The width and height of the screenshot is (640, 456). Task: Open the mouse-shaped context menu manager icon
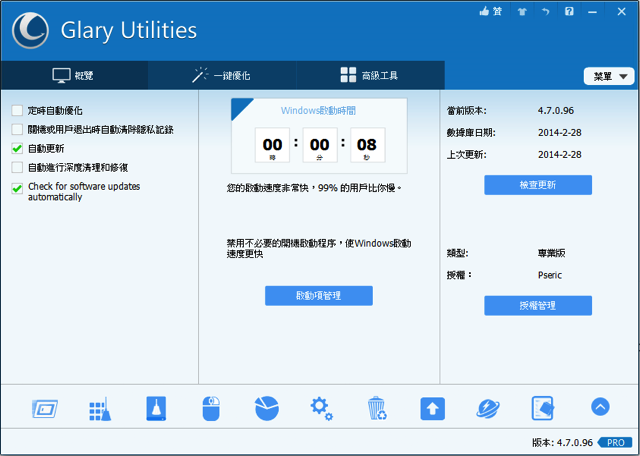[211, 409]
